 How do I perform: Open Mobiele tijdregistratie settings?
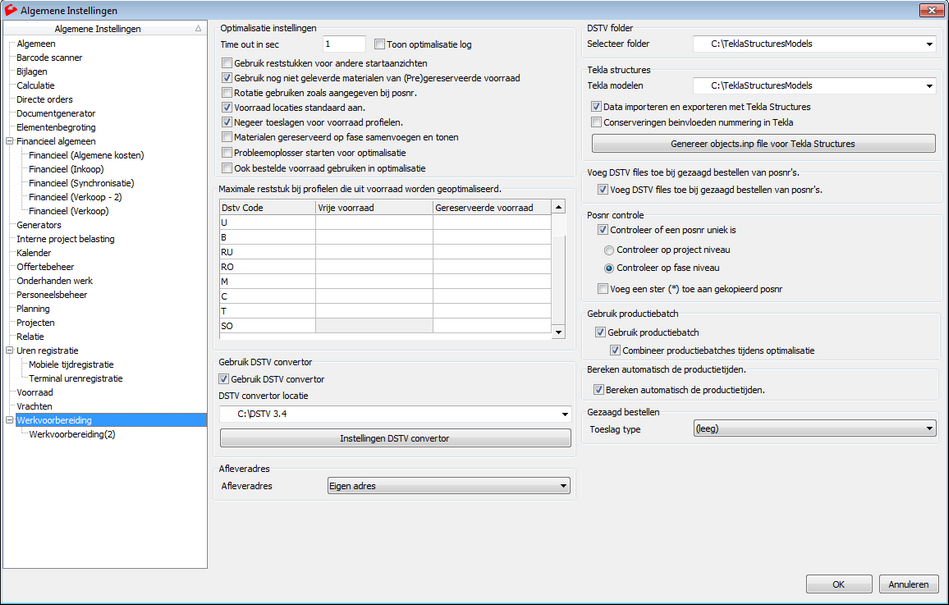pos(71,364)
